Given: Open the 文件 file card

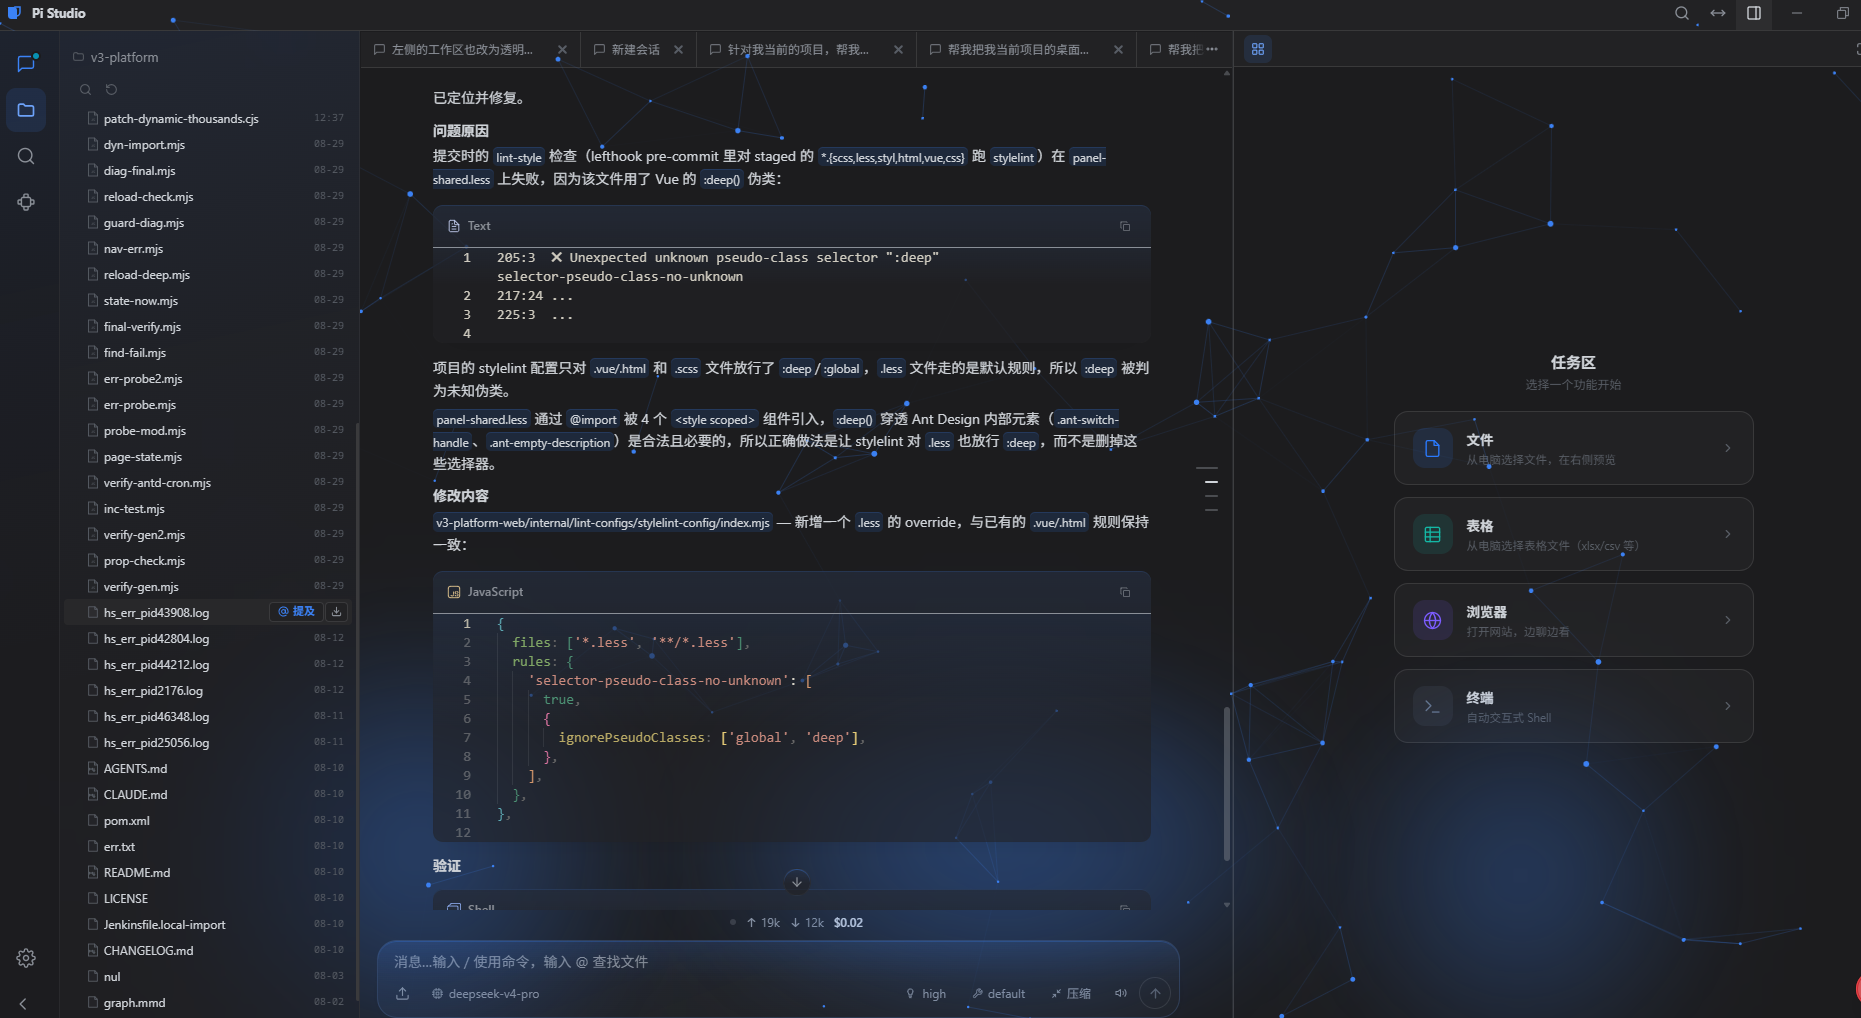Looking at the screenshot, I should point(1573,448).
